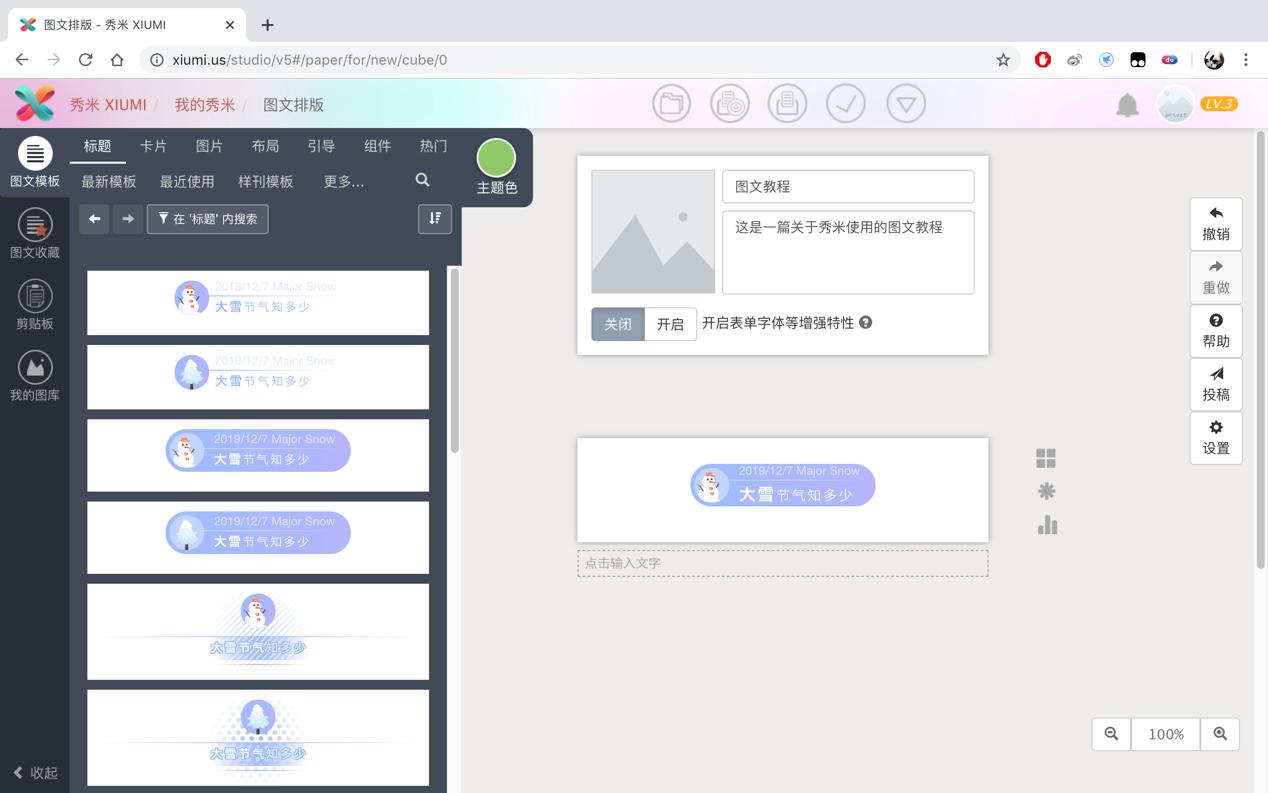Click the bar chart icon beside title block
Image resolution: width=1268 pixels, height=793 pixels.
click(x=1047, y=525)
